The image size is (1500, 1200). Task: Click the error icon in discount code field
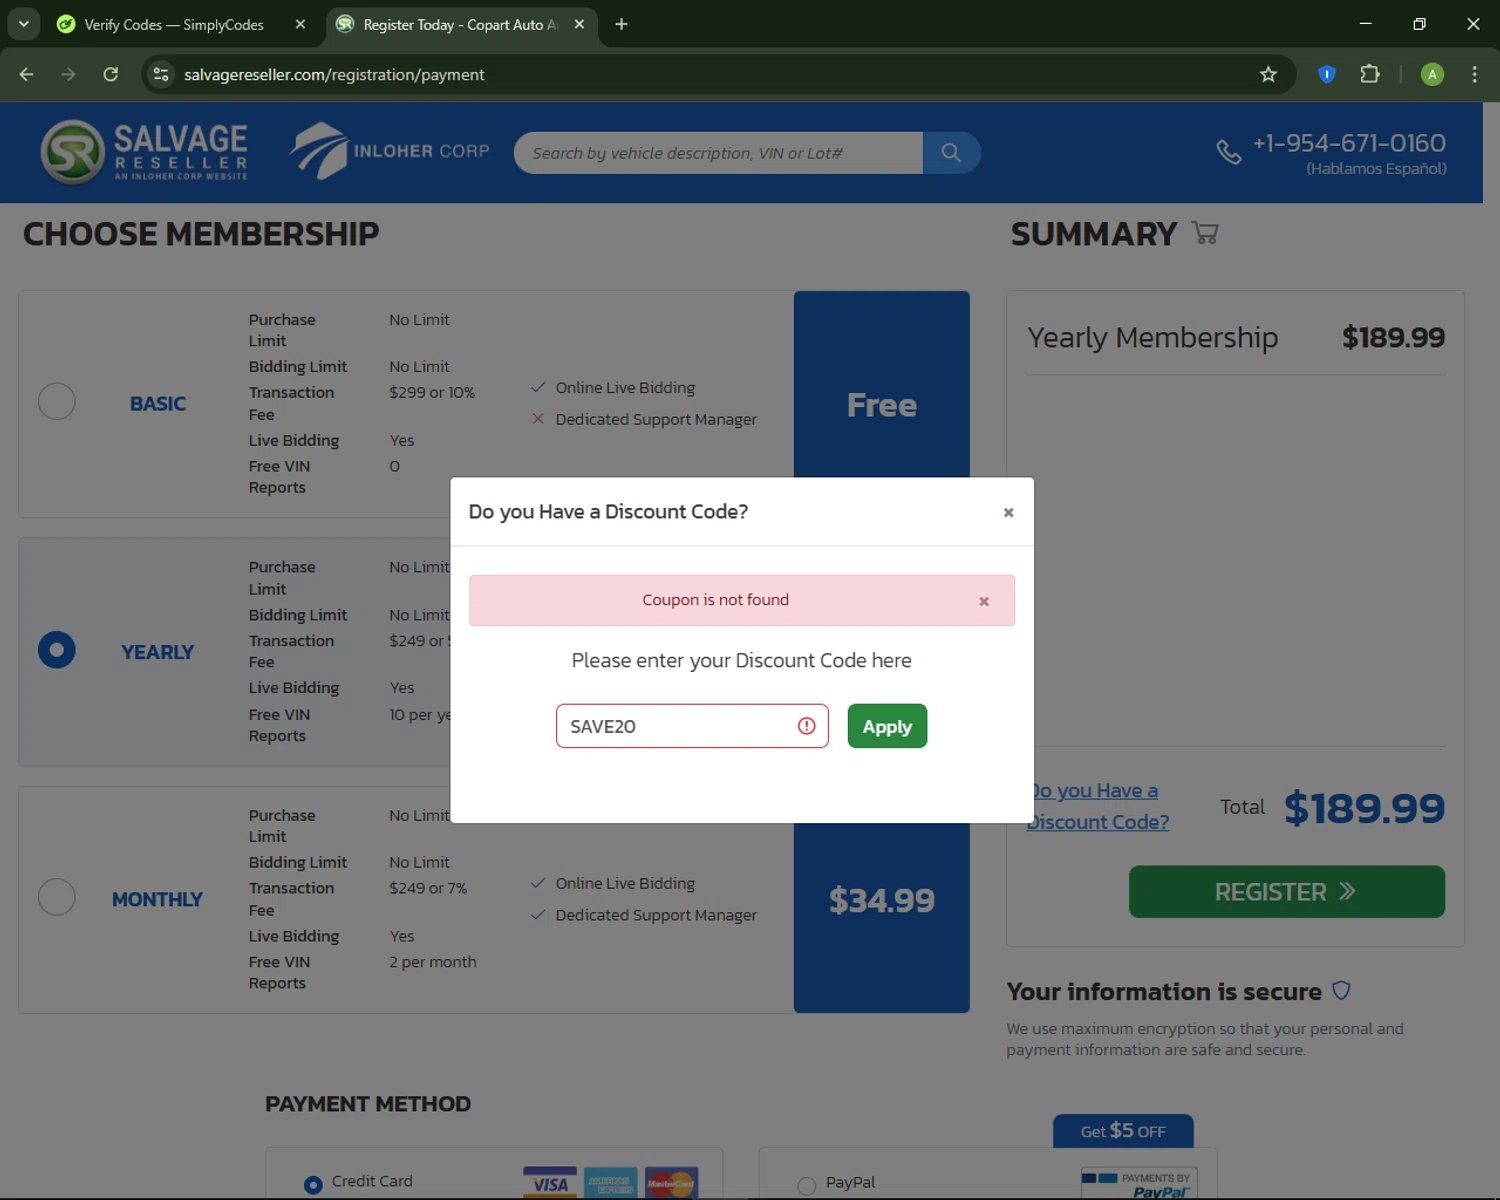click(806, 726)
